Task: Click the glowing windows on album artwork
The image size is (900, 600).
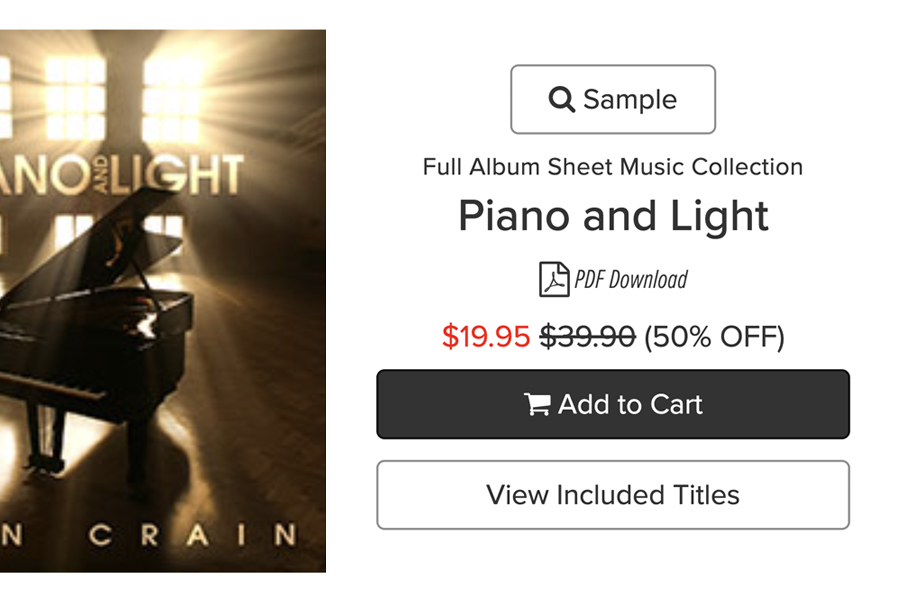Action: pyautogui.click(x=123, y=98)
